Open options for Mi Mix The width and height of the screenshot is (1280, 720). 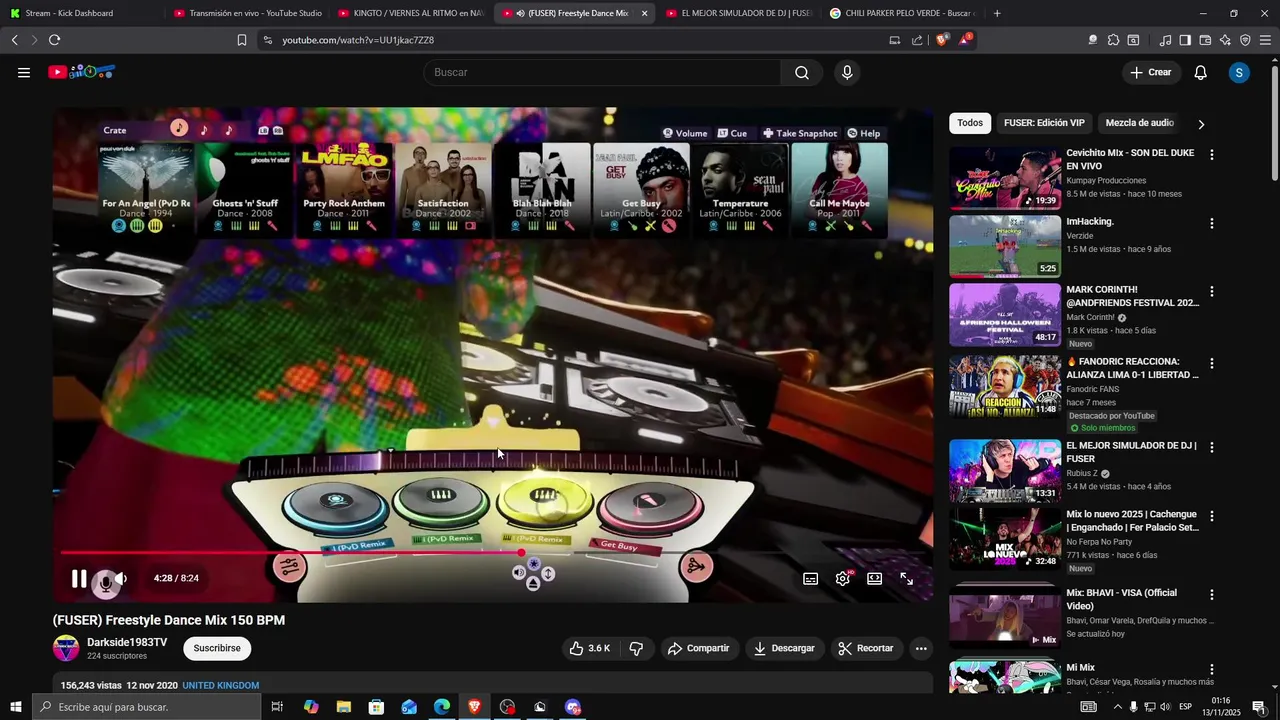point(1211,669)
